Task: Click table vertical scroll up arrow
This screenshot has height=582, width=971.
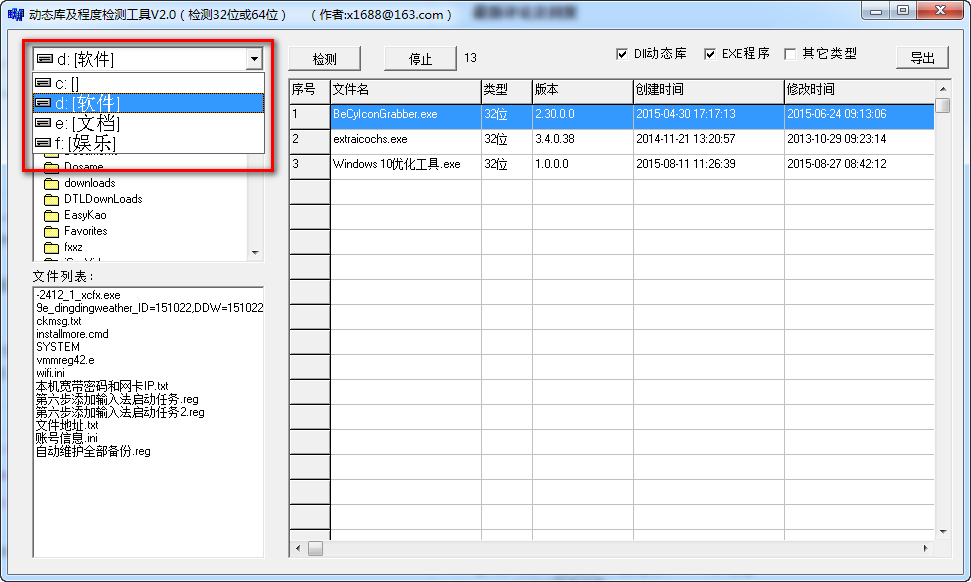Action: 943,89
